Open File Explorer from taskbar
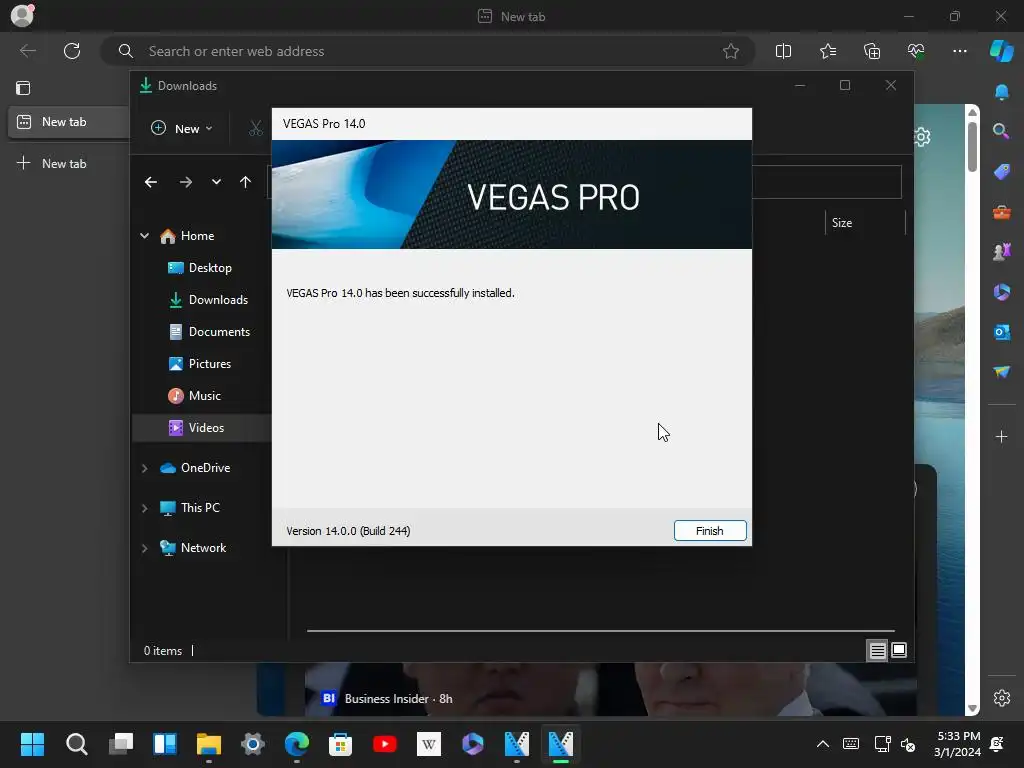 [x=209, y=744]
